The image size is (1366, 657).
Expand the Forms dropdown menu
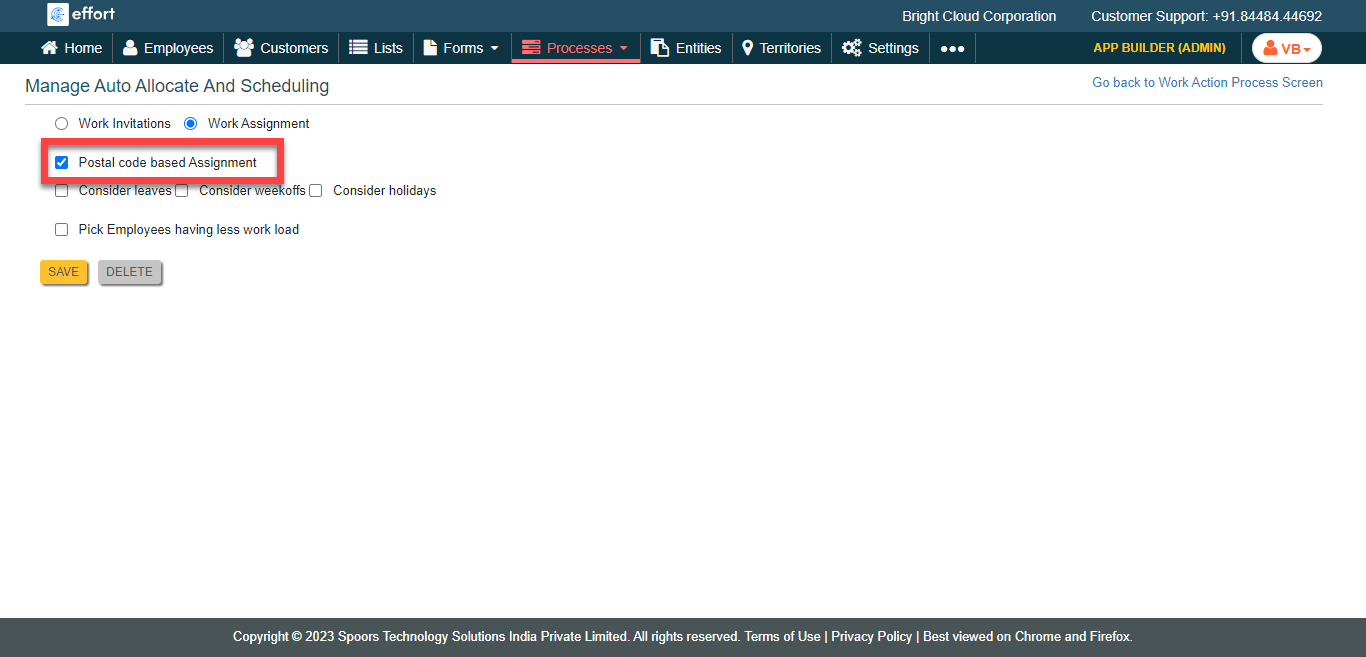click(461, 48)
